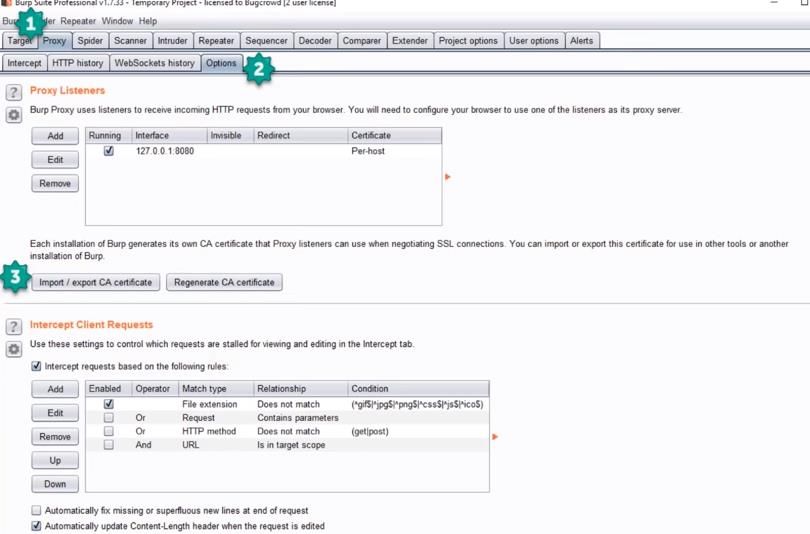Viewport: 810px width, 534px height.
Task: Open the HTTP history sub-tab
Action: pos(77,63)
